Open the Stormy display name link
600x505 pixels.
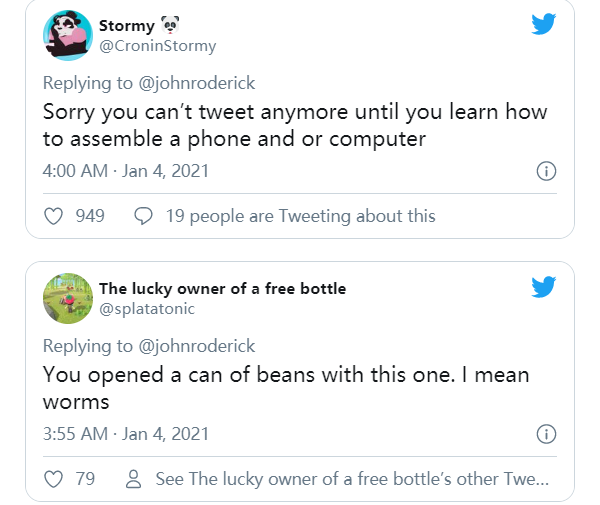127,25
